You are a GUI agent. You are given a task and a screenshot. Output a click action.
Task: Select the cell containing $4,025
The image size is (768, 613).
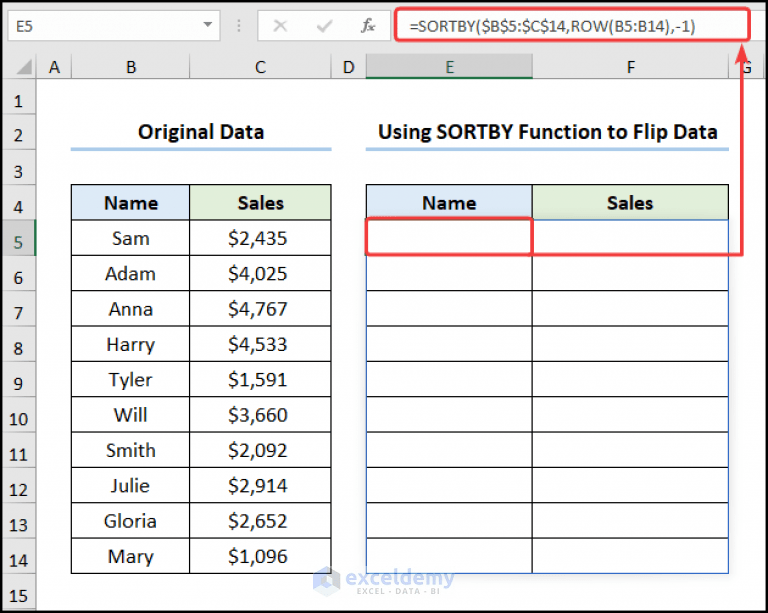[x=260, y=273]
